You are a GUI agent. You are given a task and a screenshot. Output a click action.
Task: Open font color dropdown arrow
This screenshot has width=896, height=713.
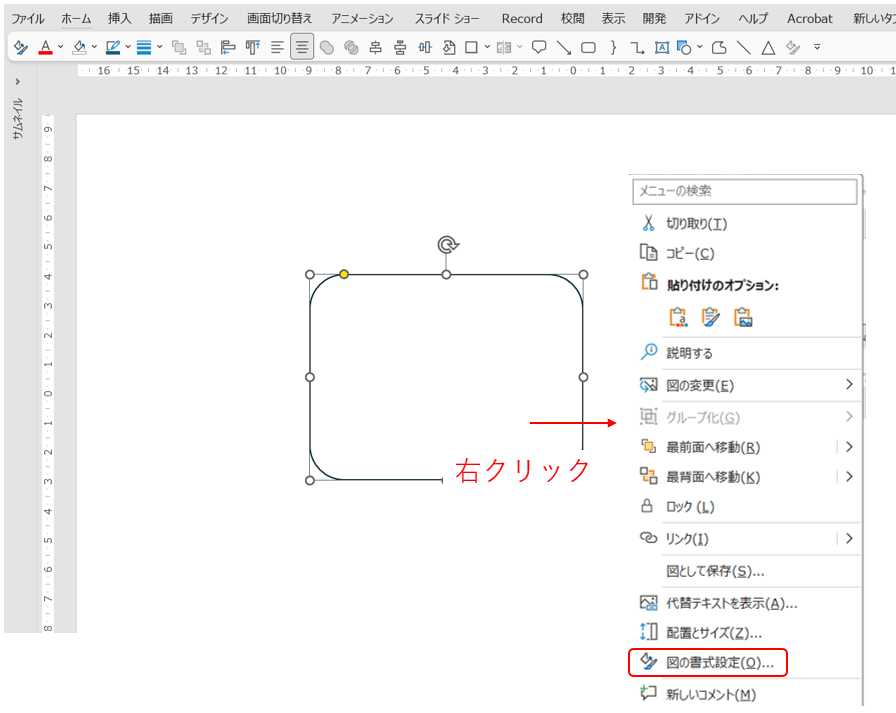(61, 47)
